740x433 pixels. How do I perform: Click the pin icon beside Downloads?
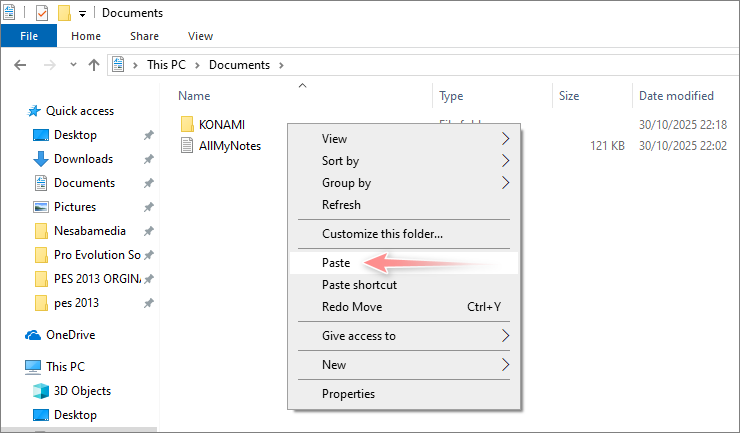pyautogui.click(x=149, y=159)
